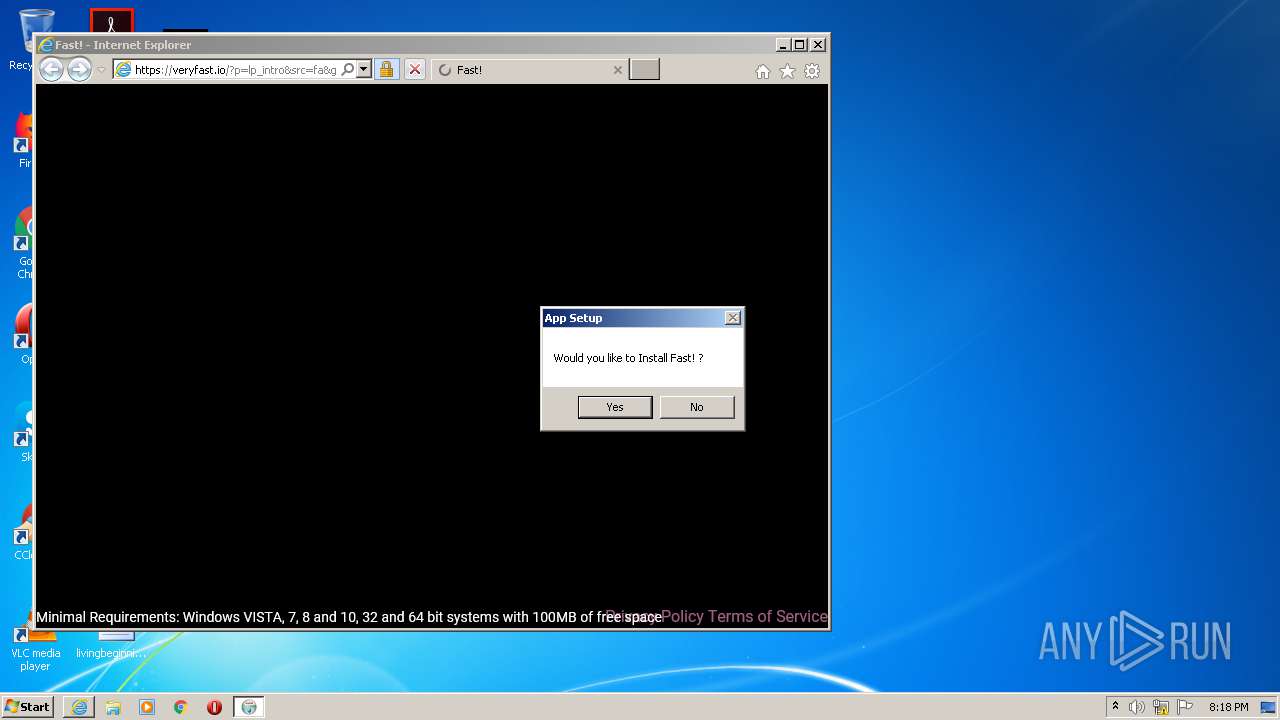The height and width of the screenshot is (720, 1280).
Task: Minimize the Internet Explorer window
Action: click(x=783, y=45)
